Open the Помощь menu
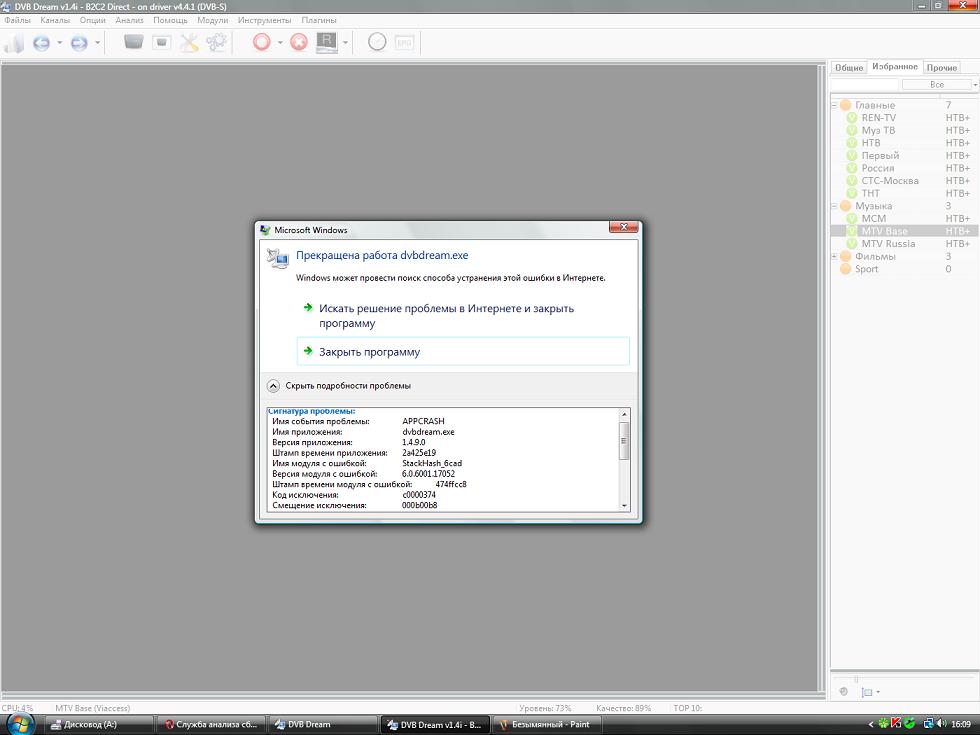This screenshot has width=980, height=735. [170, 20]
